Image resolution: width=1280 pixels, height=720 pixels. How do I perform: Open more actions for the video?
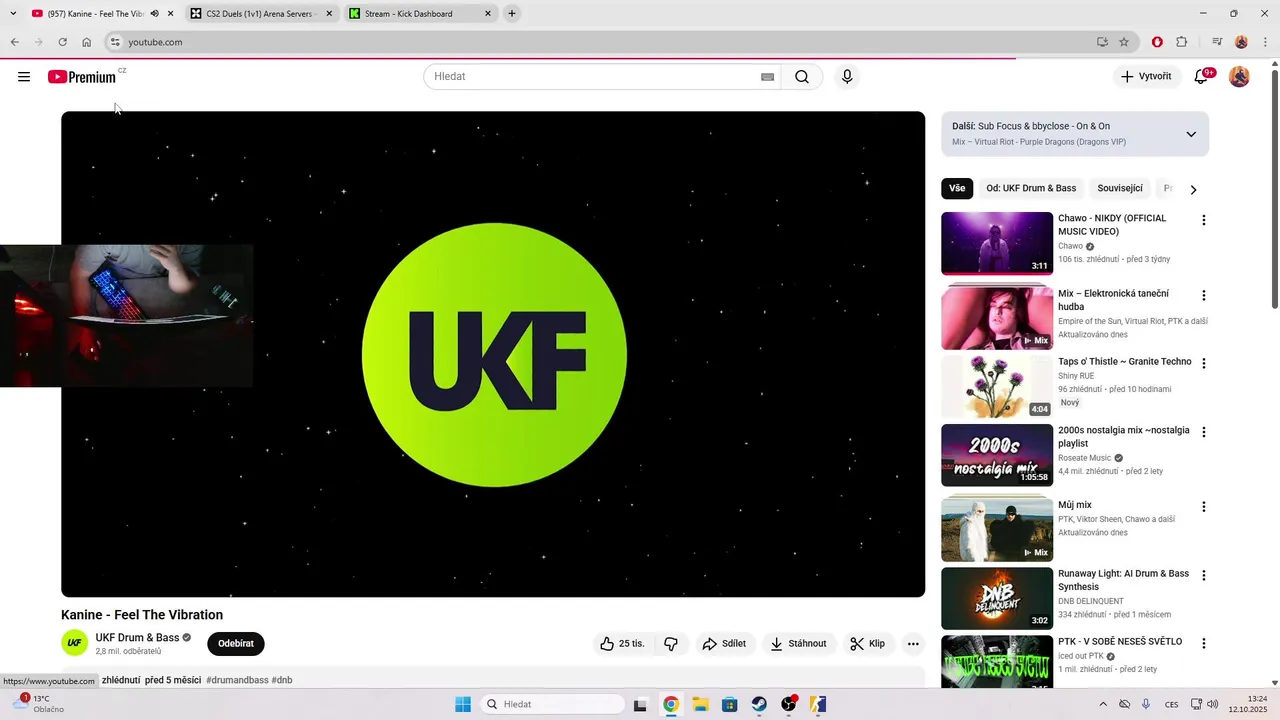point(913,644)
